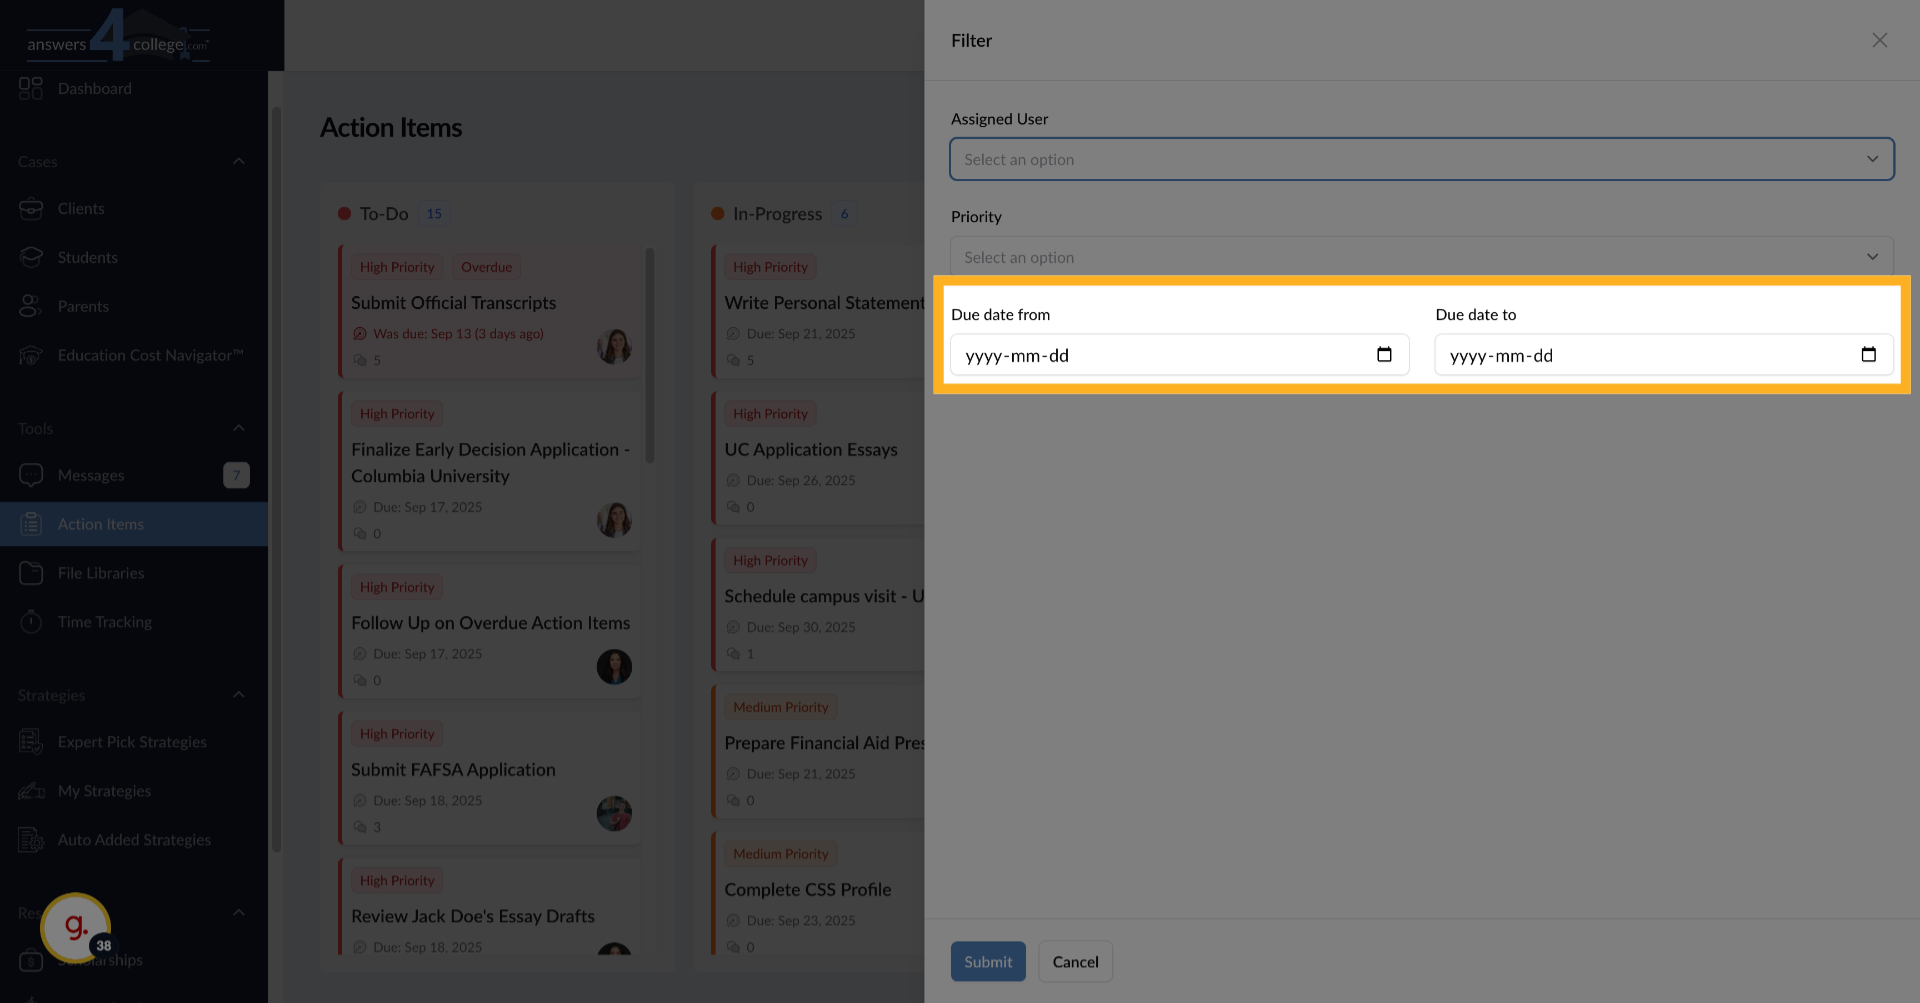Open the Time Tracking tool
This screenshot has width=1920, height=1003.
[x=105, y=621]
